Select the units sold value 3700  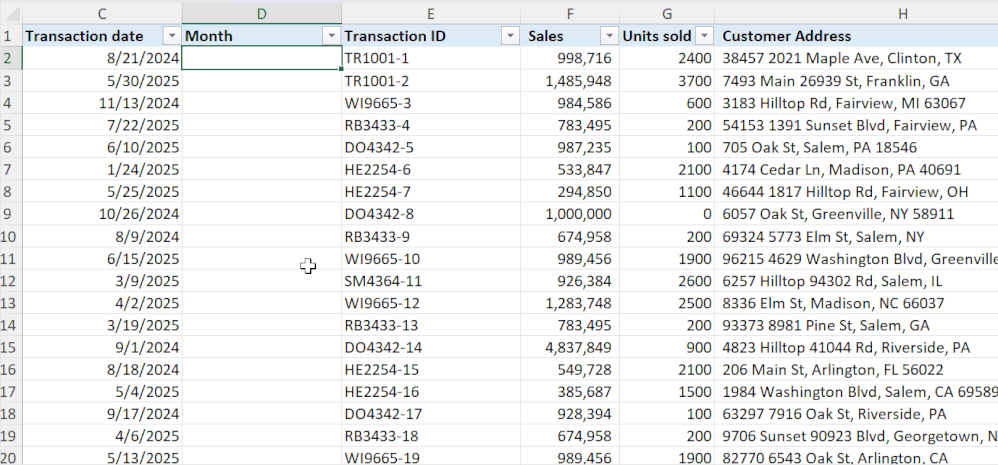click(x=666, y=81)
